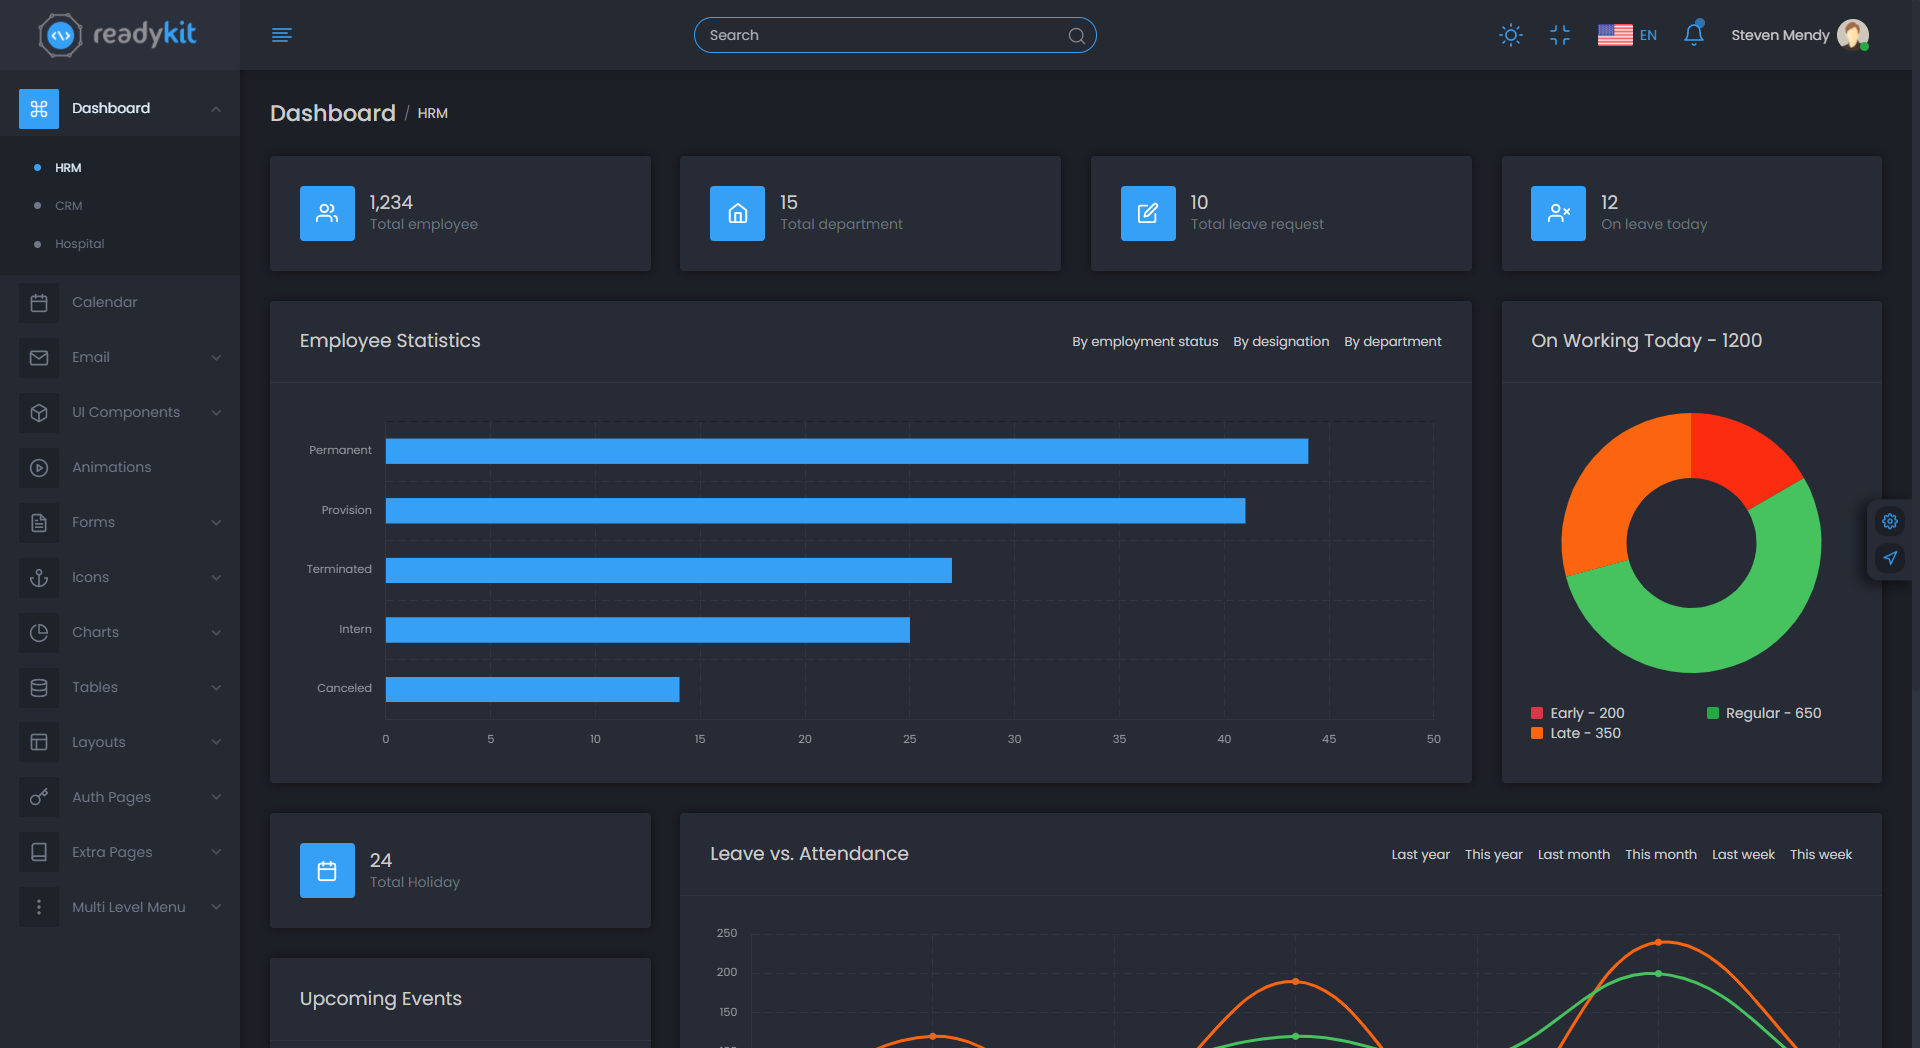Open the CRM dashboard link
The image size is (1920, 1048).
click(x=68, y=206)
